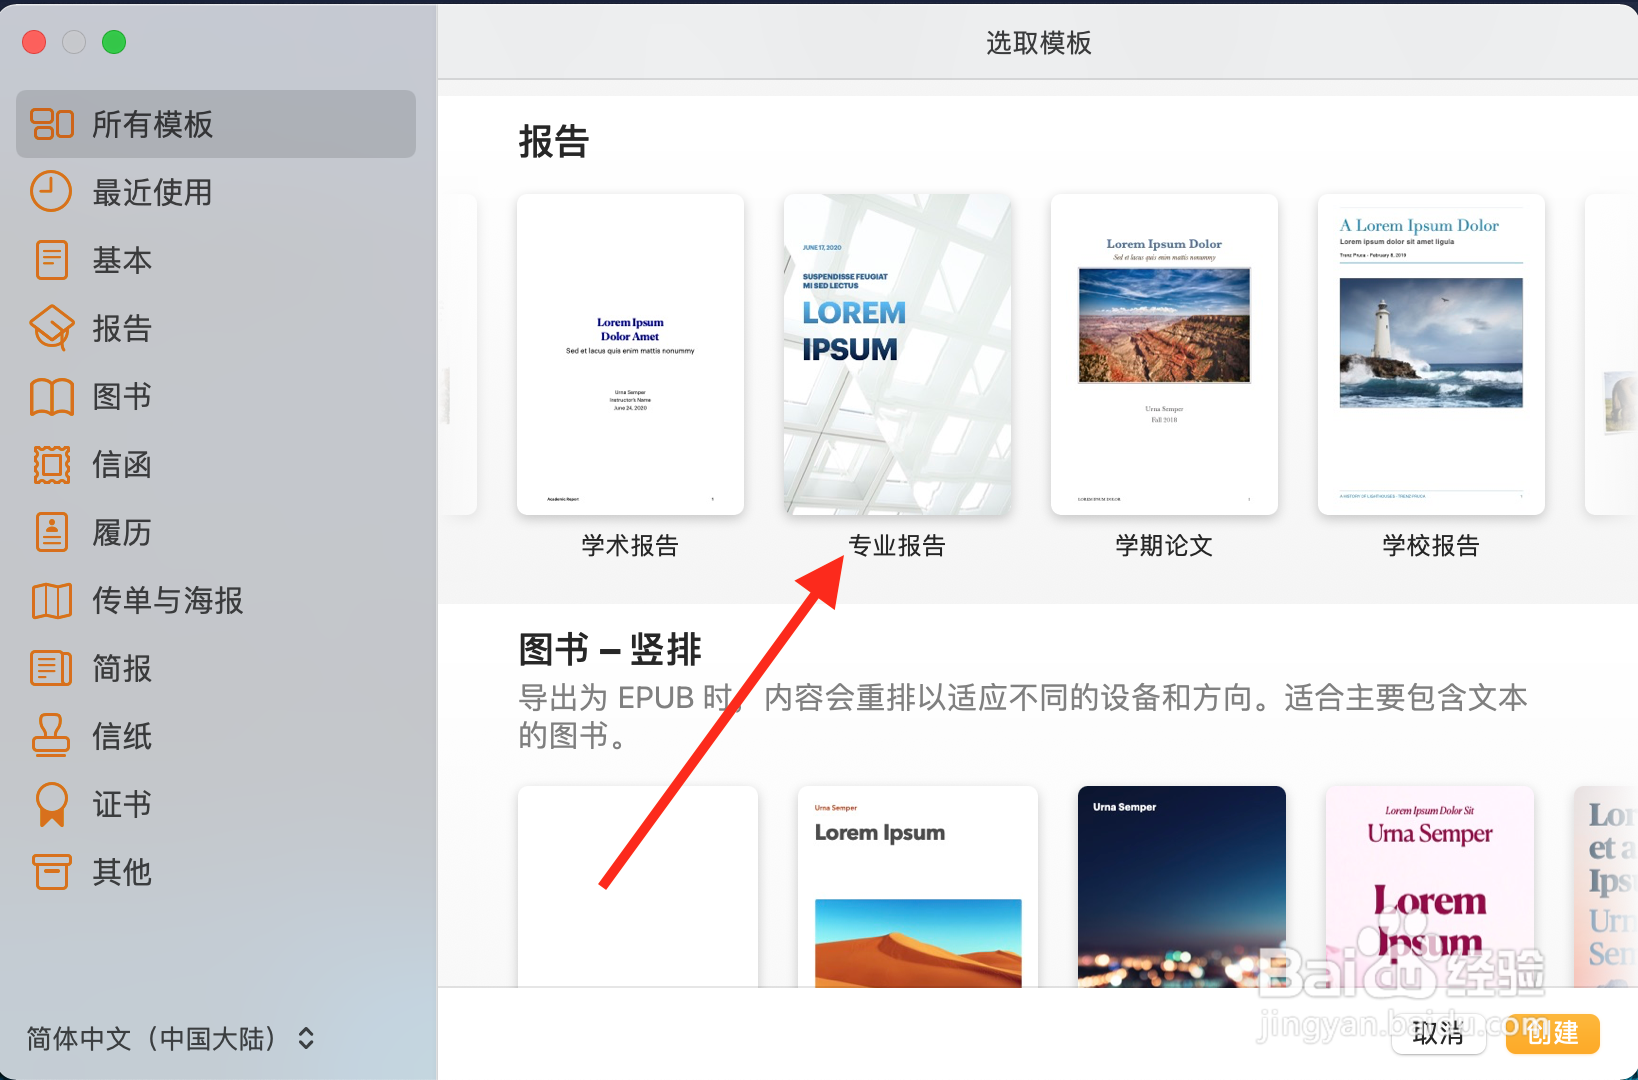This screenshot has height=1080, width=1638.
Task: Click the 创建 button to create document
Action: click(x=1551, y=1034)
